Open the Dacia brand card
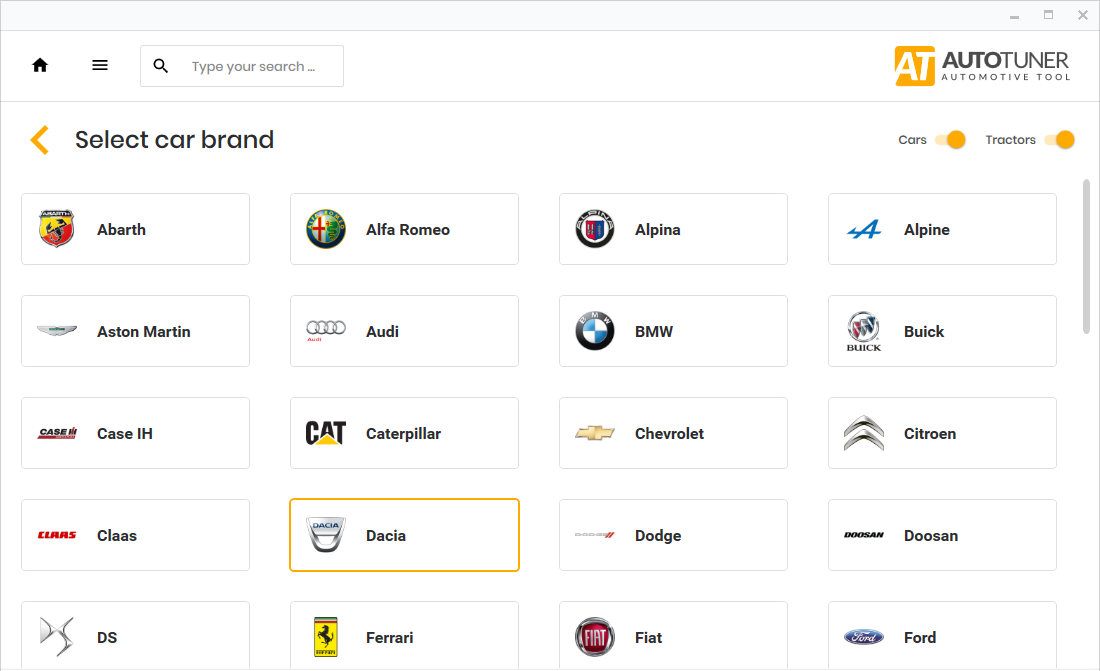 coord(404,535)
